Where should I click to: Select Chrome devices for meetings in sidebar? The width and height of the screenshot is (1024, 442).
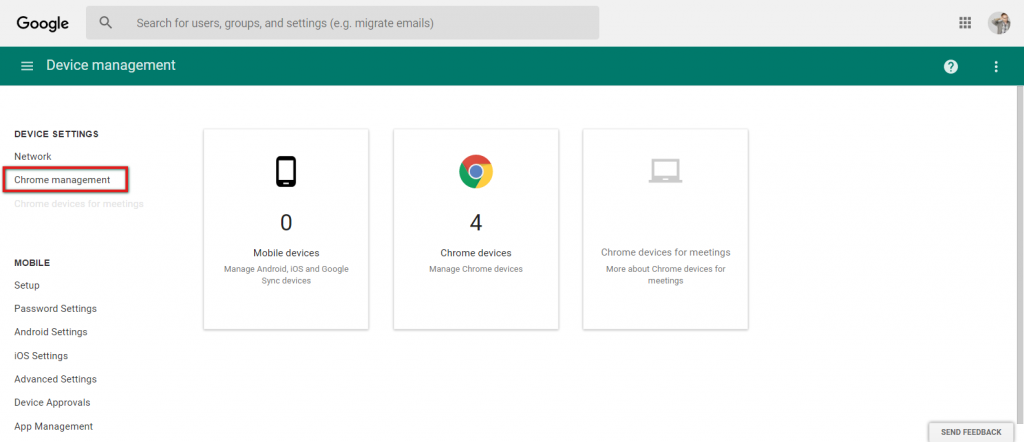coord(79,204)
